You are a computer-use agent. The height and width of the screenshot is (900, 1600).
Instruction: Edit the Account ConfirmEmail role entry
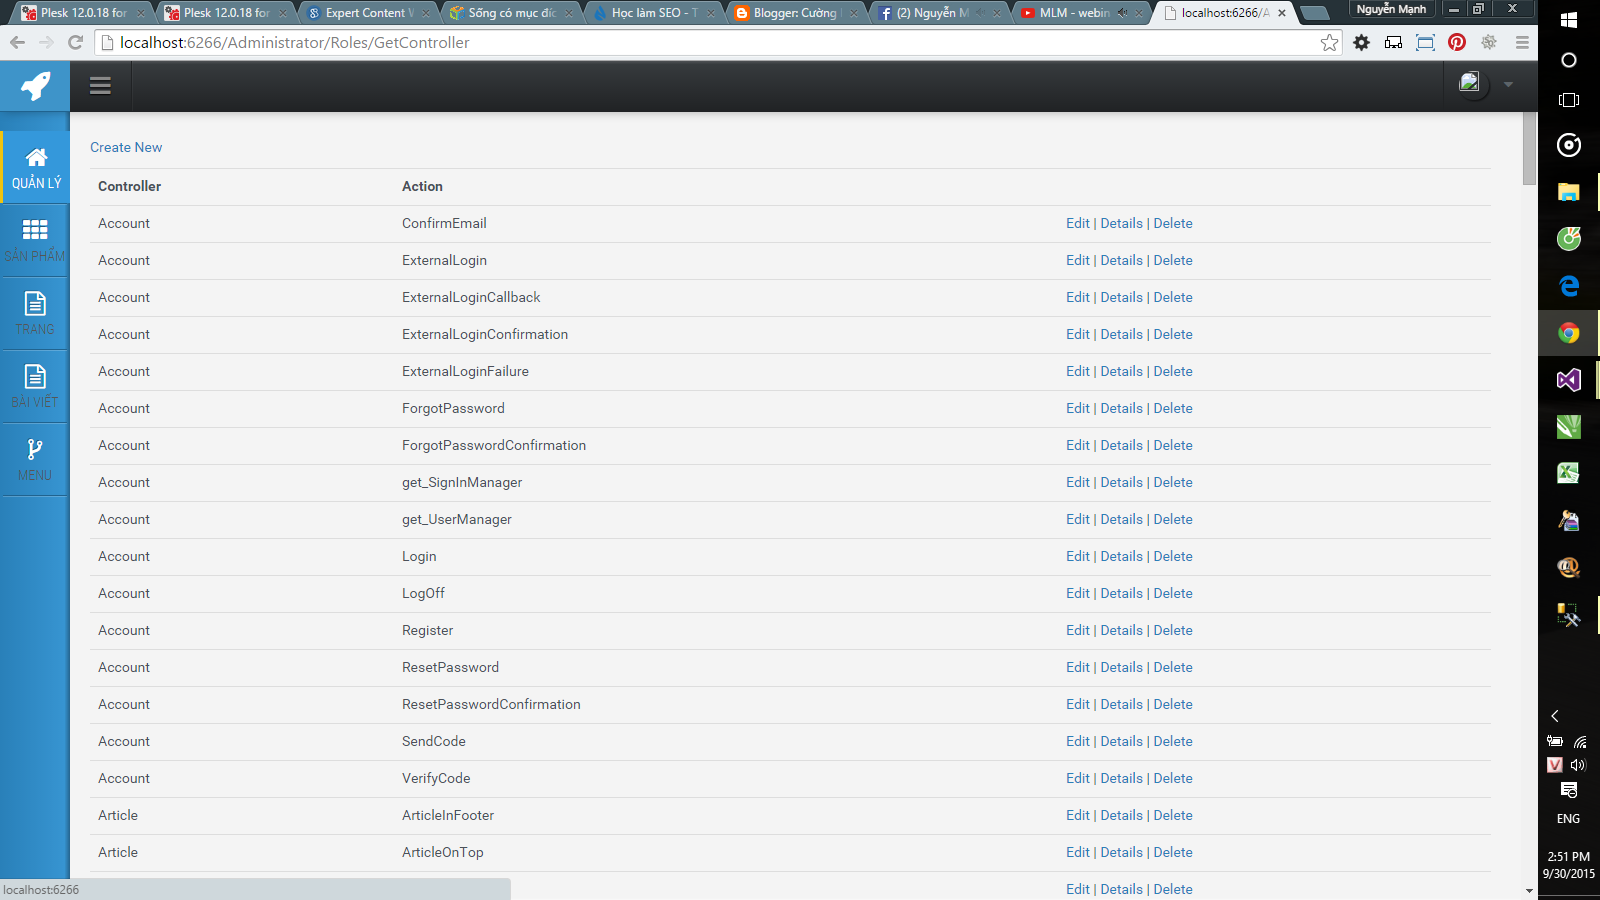[1077, 223]
